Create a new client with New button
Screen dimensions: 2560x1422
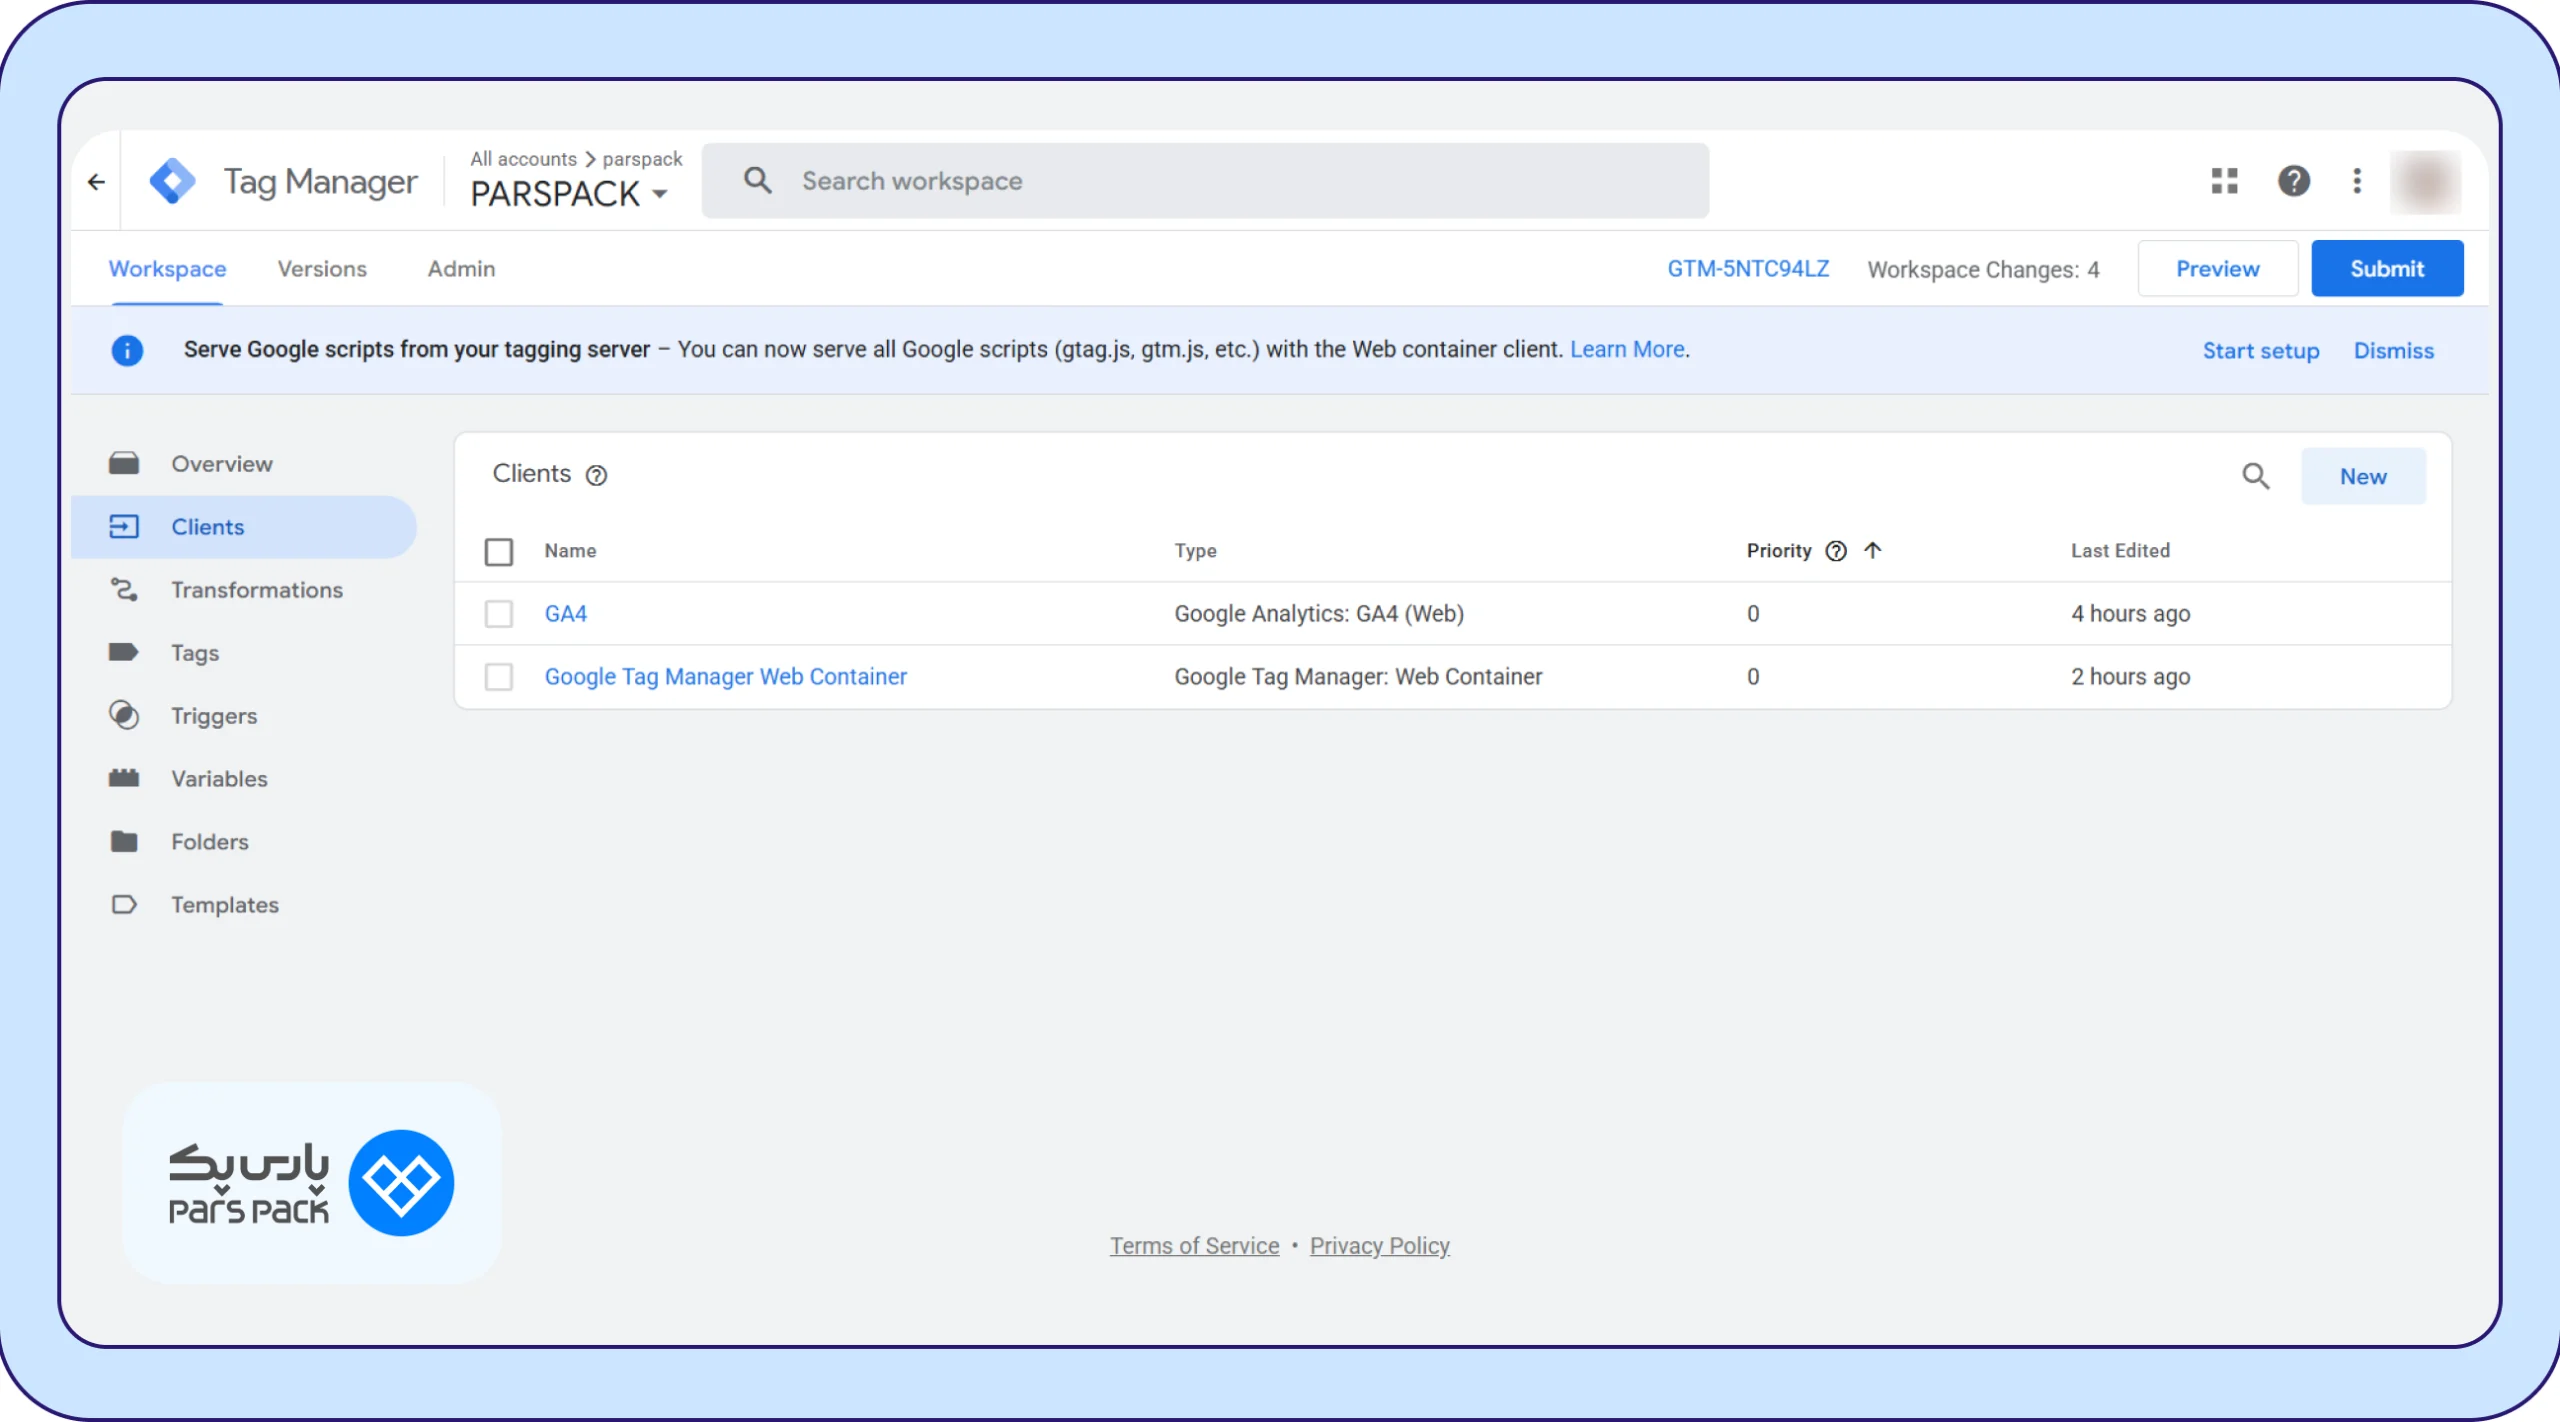(2363, 476)
